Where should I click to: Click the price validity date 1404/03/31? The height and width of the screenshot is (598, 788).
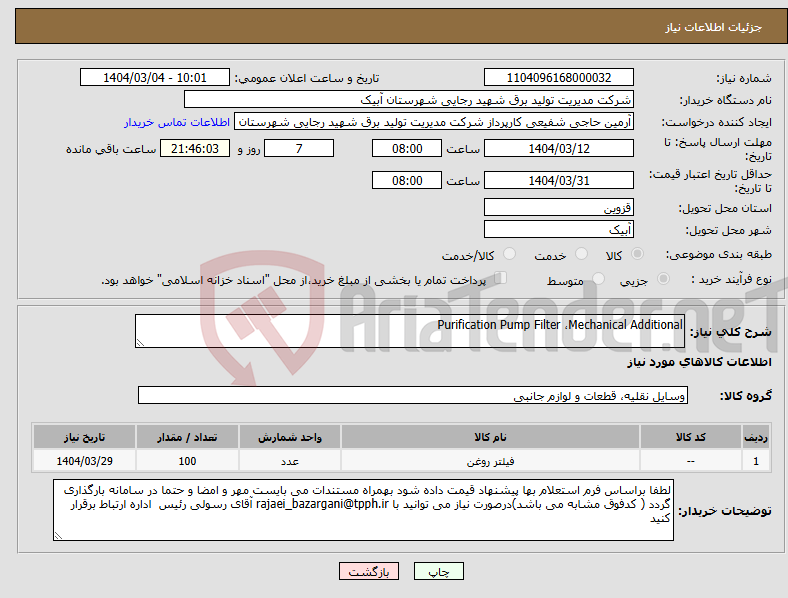tap(558, 180)
